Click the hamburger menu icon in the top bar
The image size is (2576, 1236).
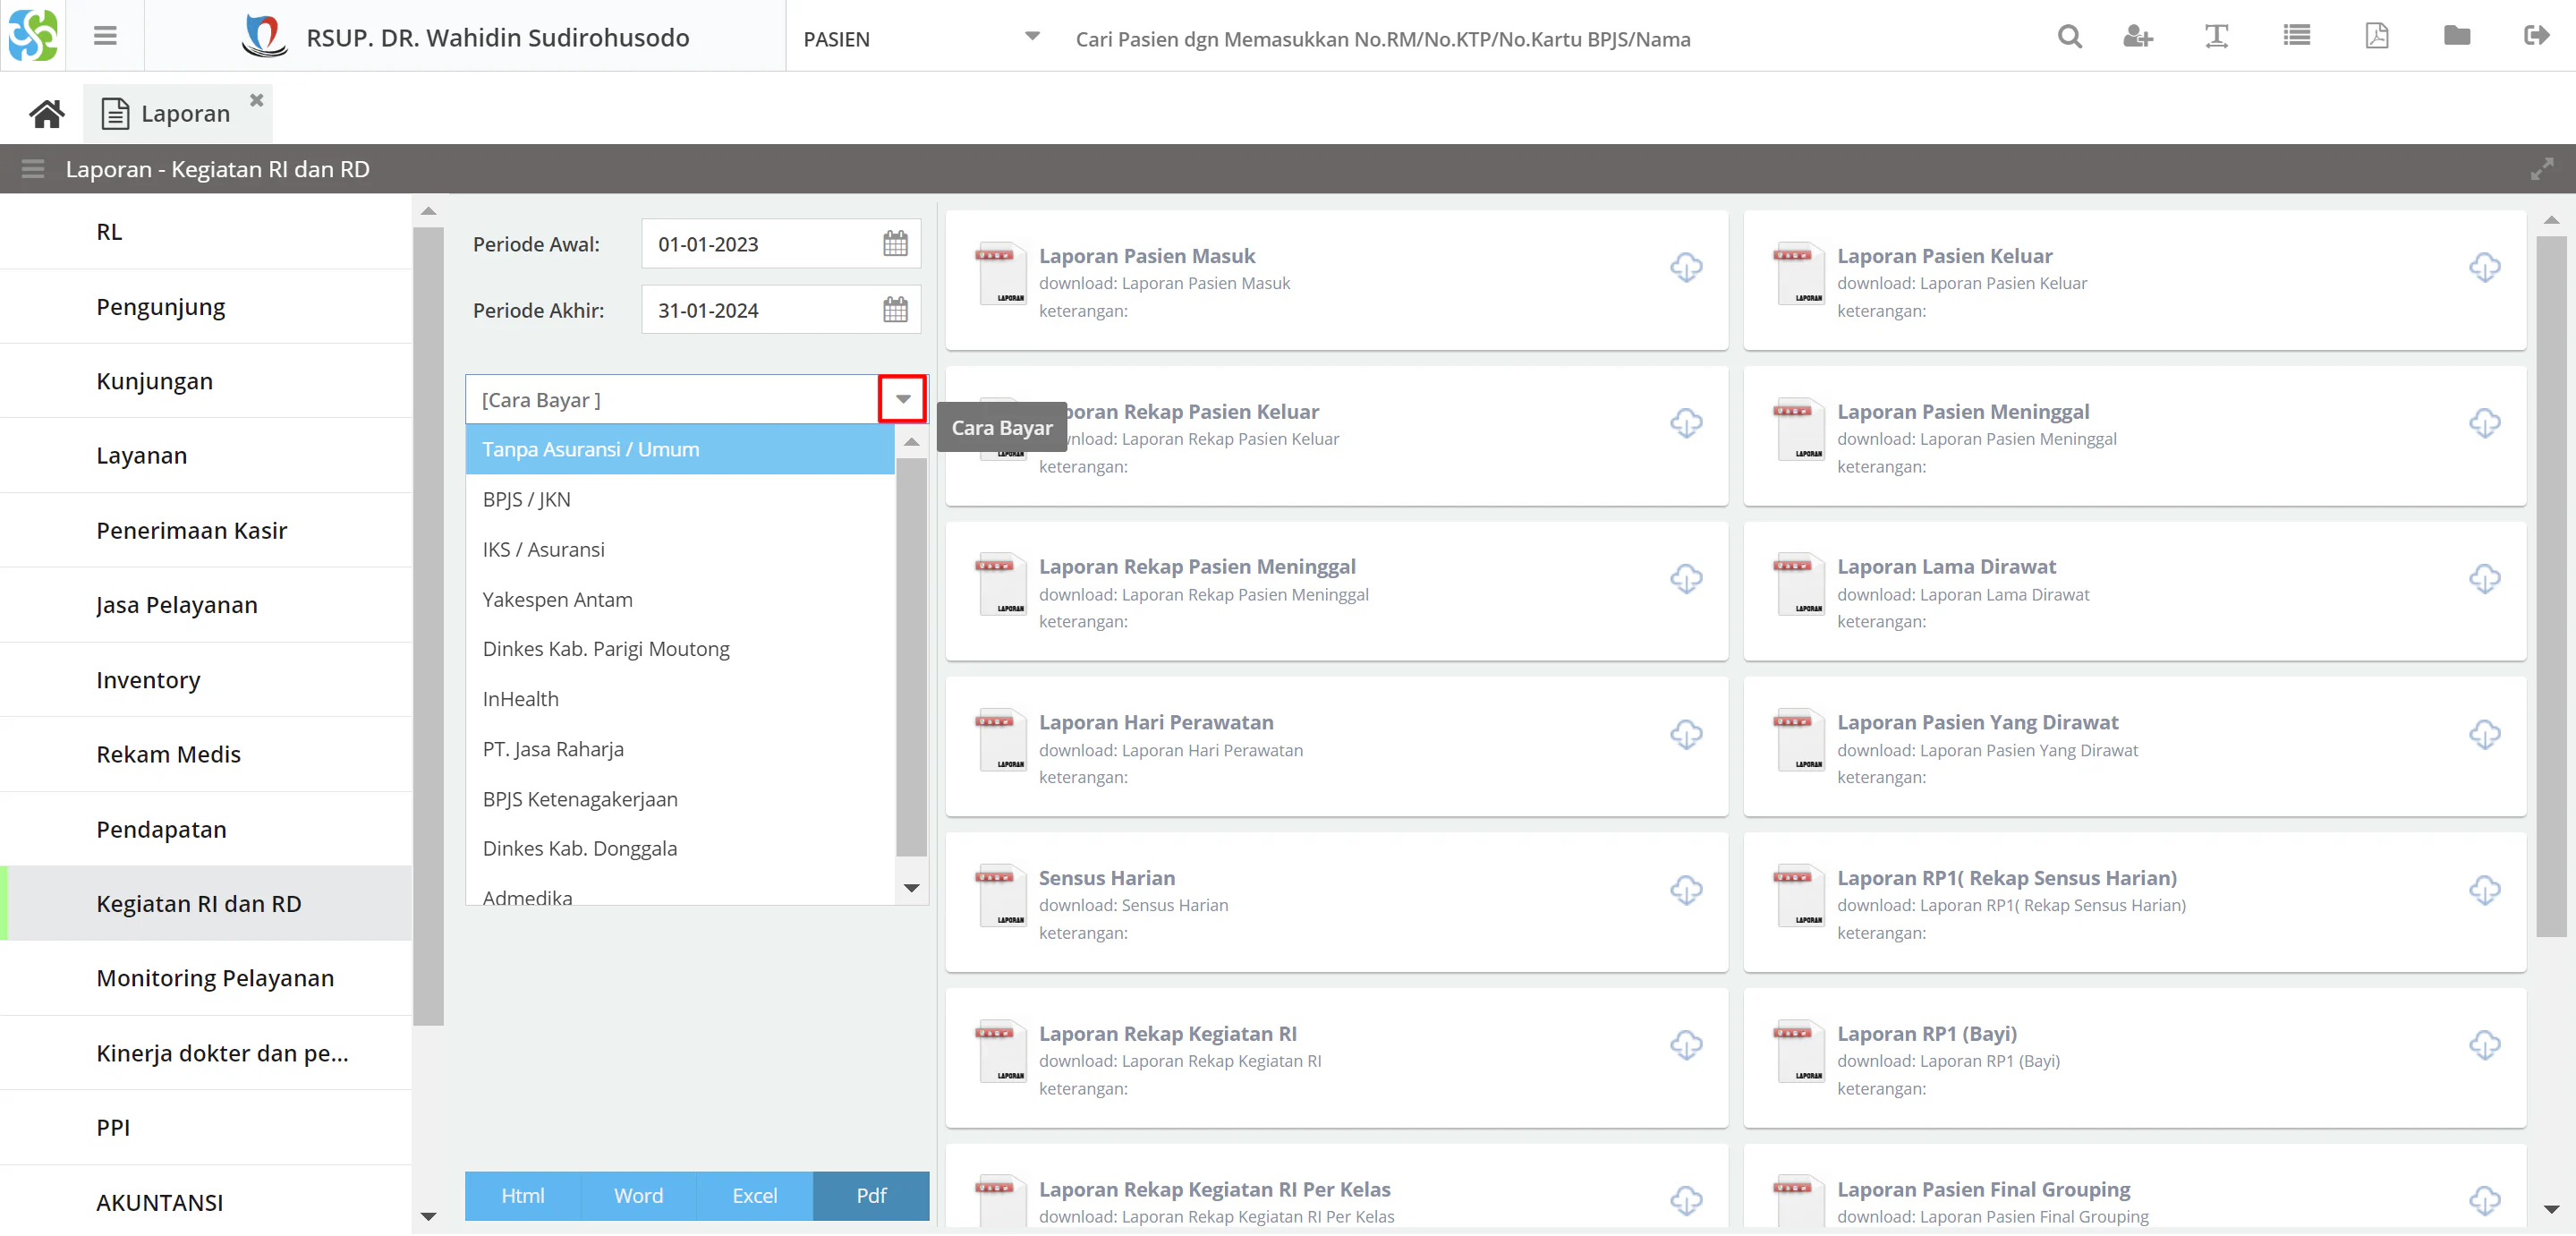click(x=105, y=36)
